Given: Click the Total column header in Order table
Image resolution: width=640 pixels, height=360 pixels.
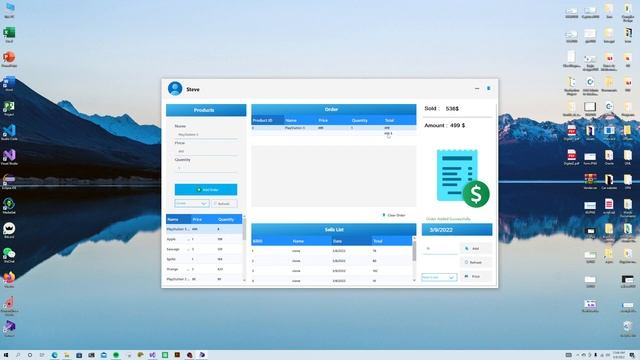Looking at the screenshot, I should point(399,120).
